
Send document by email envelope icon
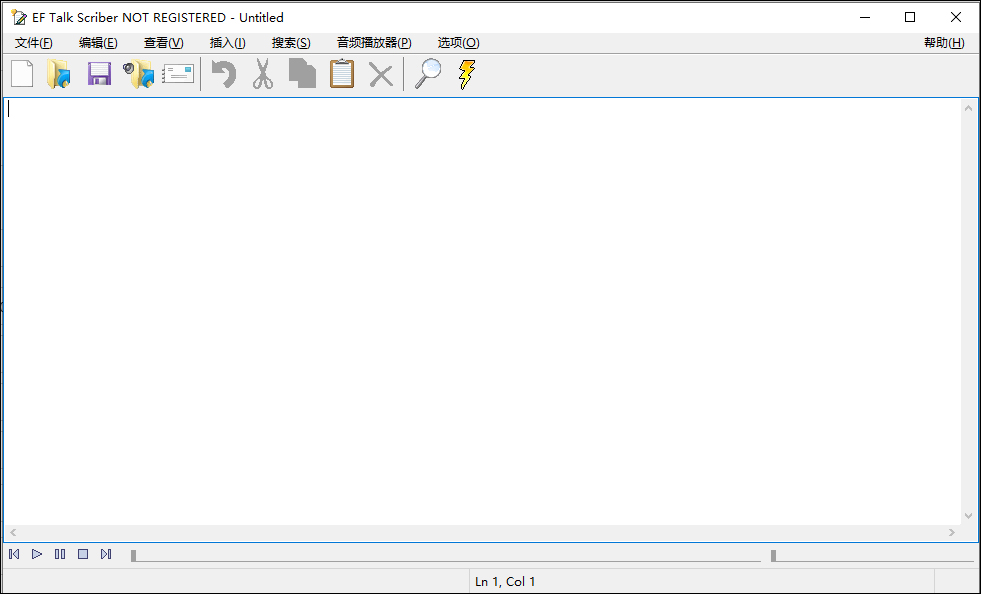(178, 74)
